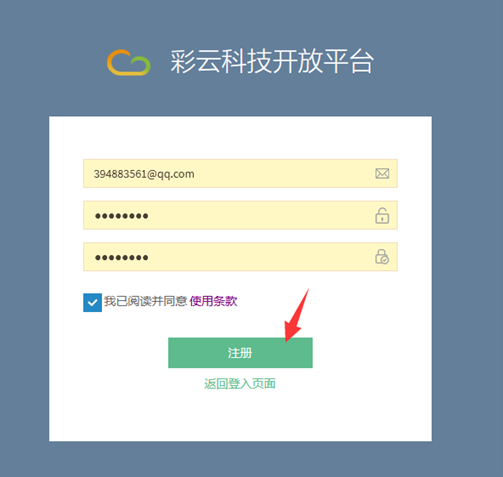503x477 pixels.
Task: Focus the confirm password input field
Action: tap(240, 257)
